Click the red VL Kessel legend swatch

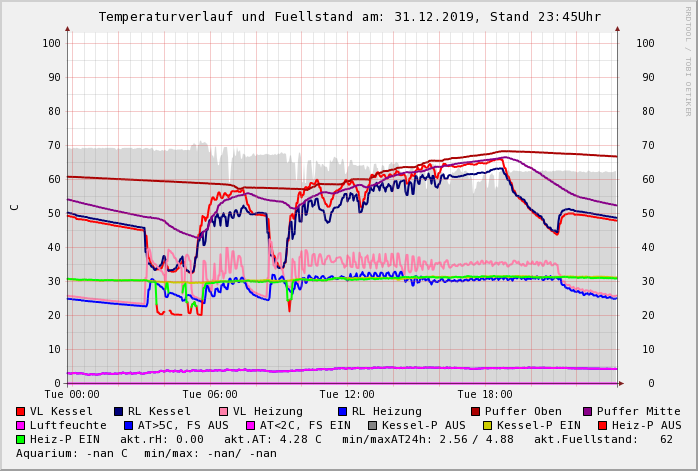21,411
